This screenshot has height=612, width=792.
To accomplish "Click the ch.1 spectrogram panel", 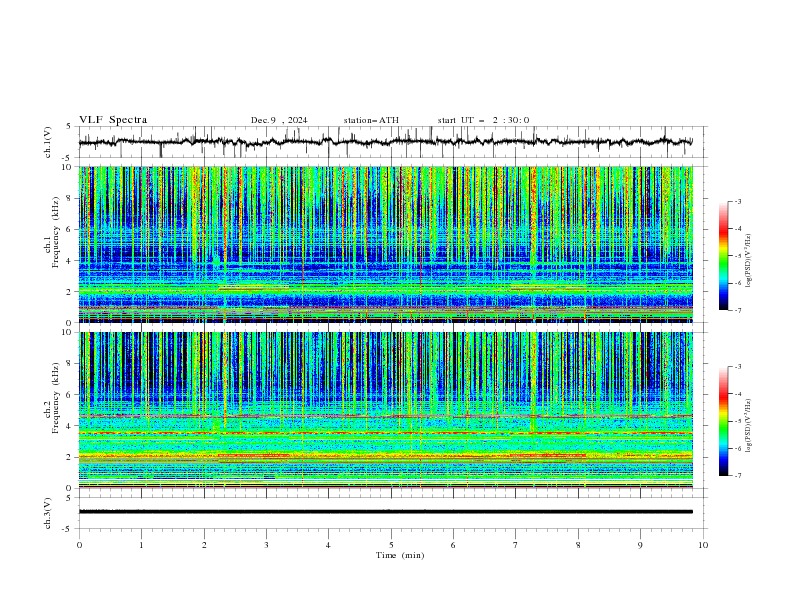I will [x=386, y=244].
